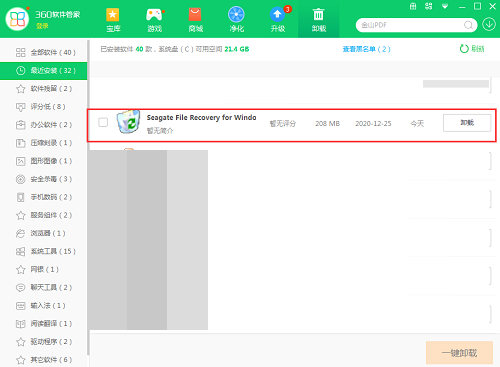Select 评分低 (8) category
The height and width of the screenshot is (367, 500).
(44, 107)
